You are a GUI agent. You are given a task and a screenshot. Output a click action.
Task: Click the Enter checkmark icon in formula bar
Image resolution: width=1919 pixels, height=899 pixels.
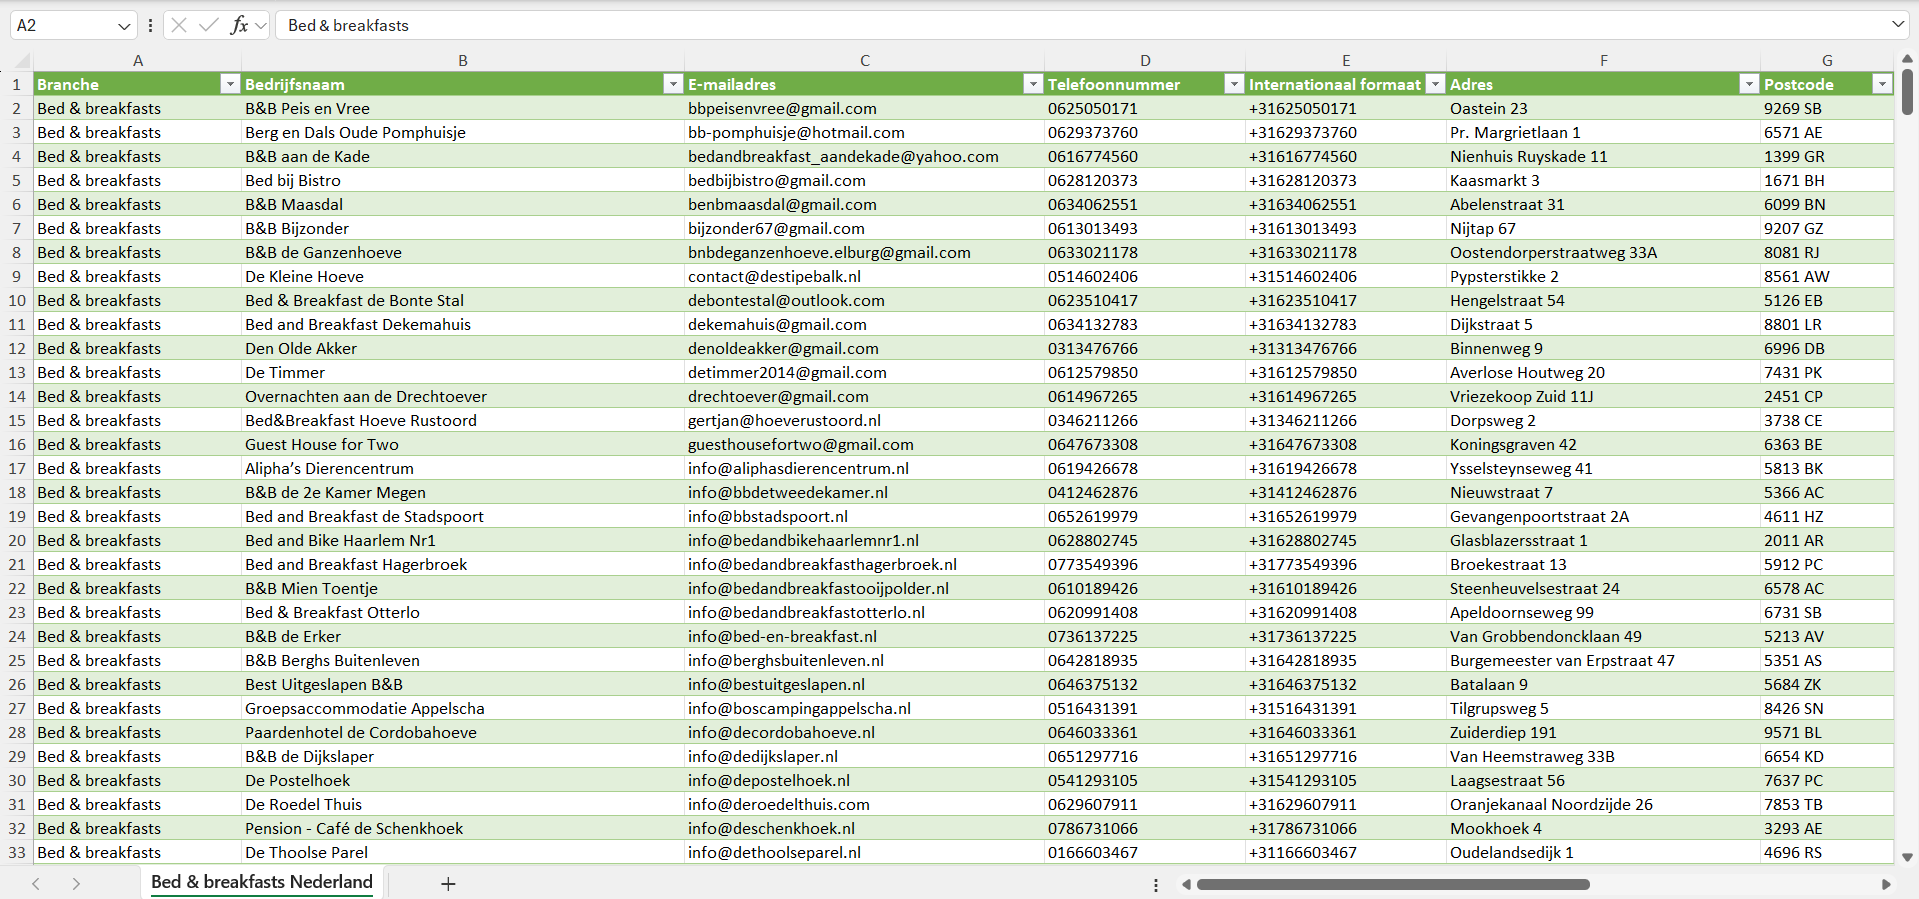209,25
